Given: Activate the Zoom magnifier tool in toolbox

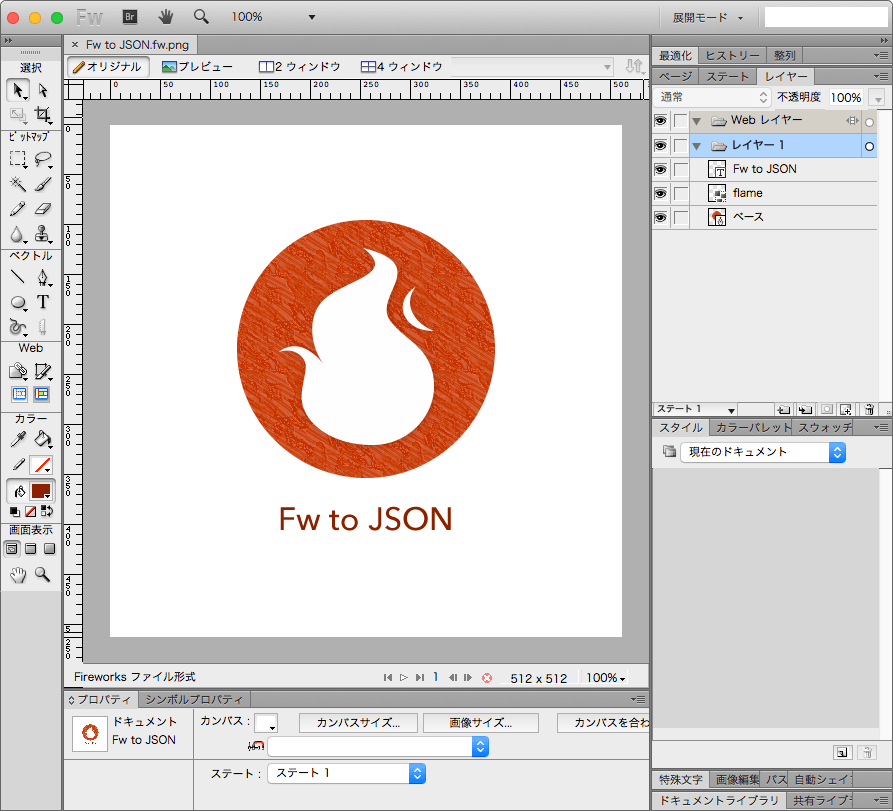Looking at the screenshot, I should (43, 574).
